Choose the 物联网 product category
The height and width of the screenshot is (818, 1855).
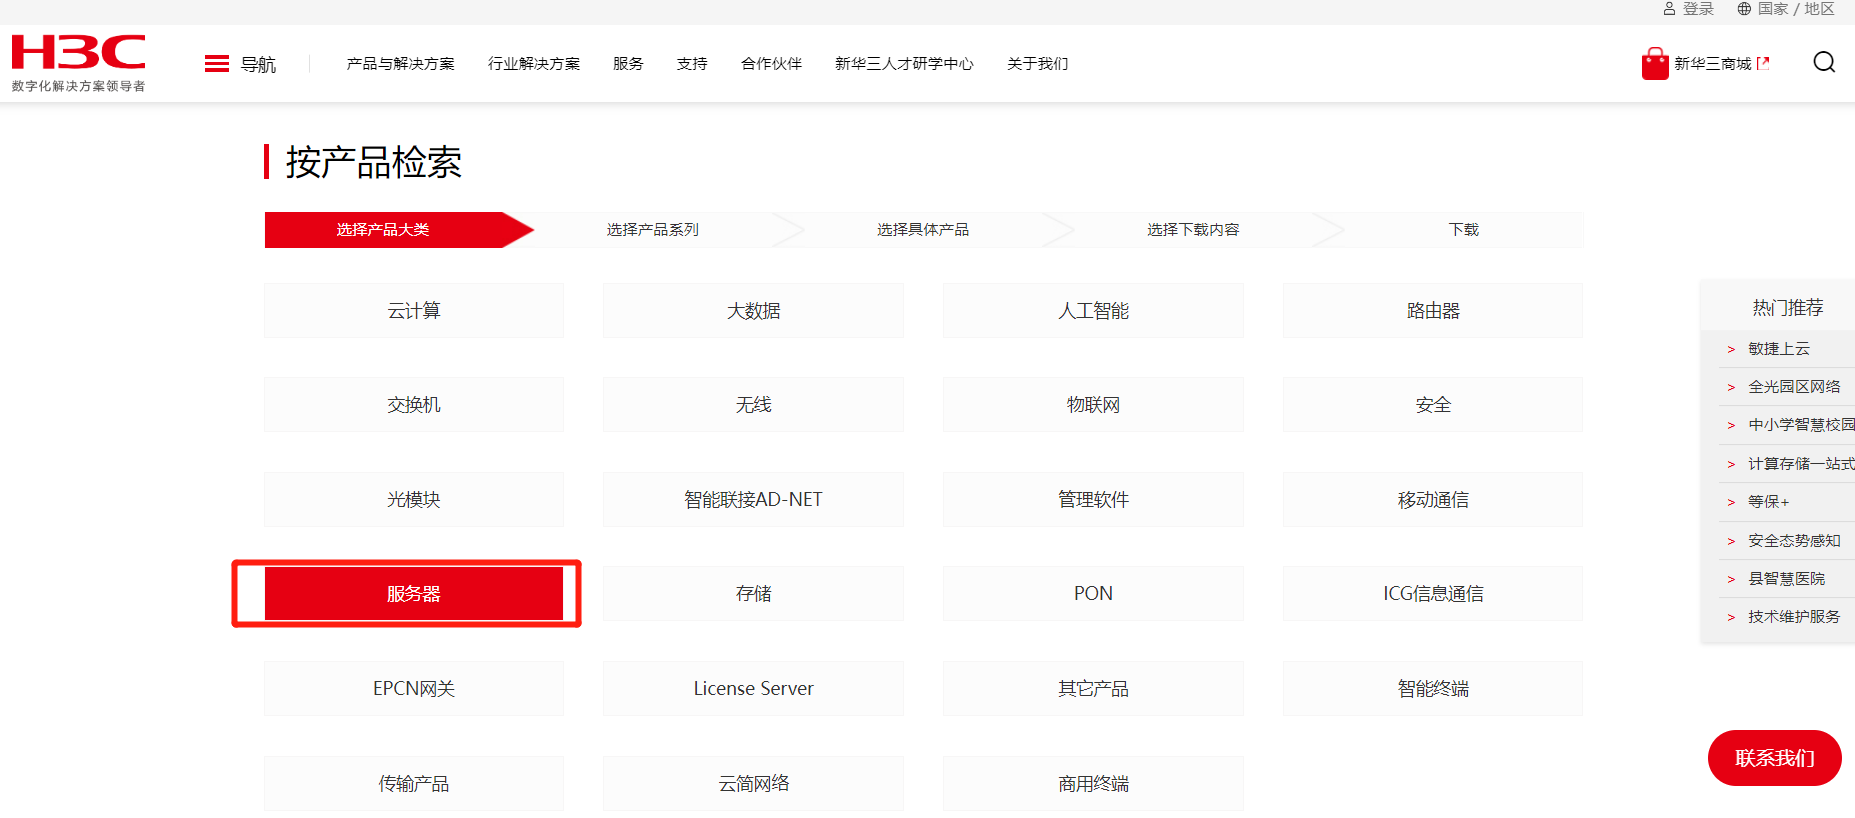(x=1093, y=405)
